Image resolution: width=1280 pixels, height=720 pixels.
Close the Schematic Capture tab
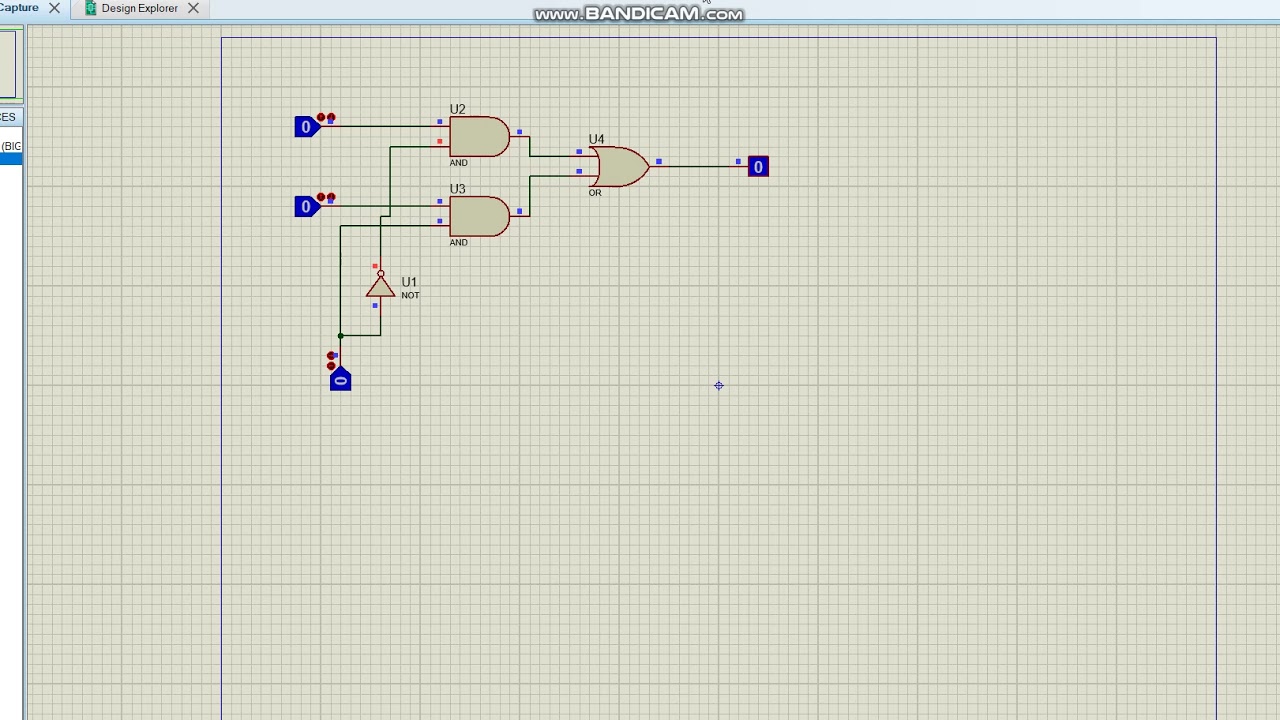[x=54, y=8]
